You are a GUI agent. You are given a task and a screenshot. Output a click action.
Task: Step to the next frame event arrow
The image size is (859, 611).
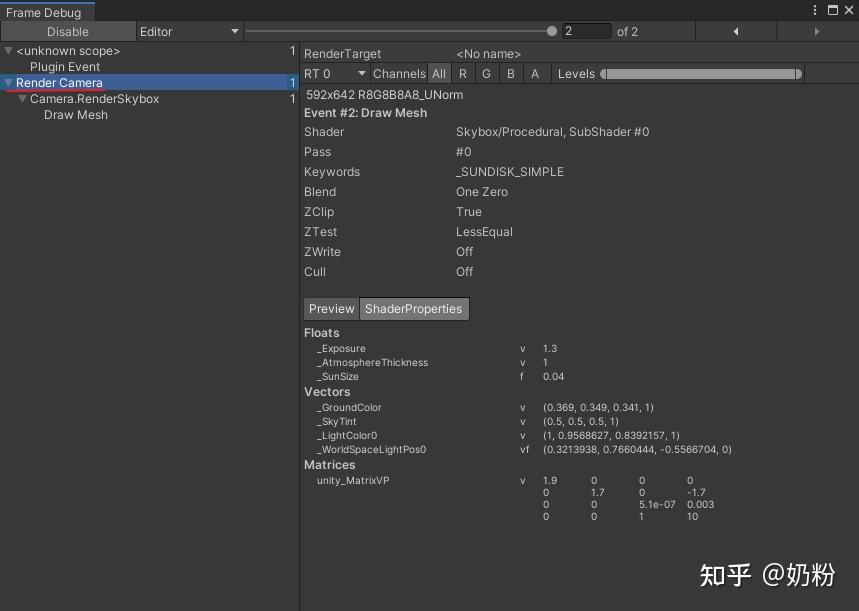click(x=817, y=31)
